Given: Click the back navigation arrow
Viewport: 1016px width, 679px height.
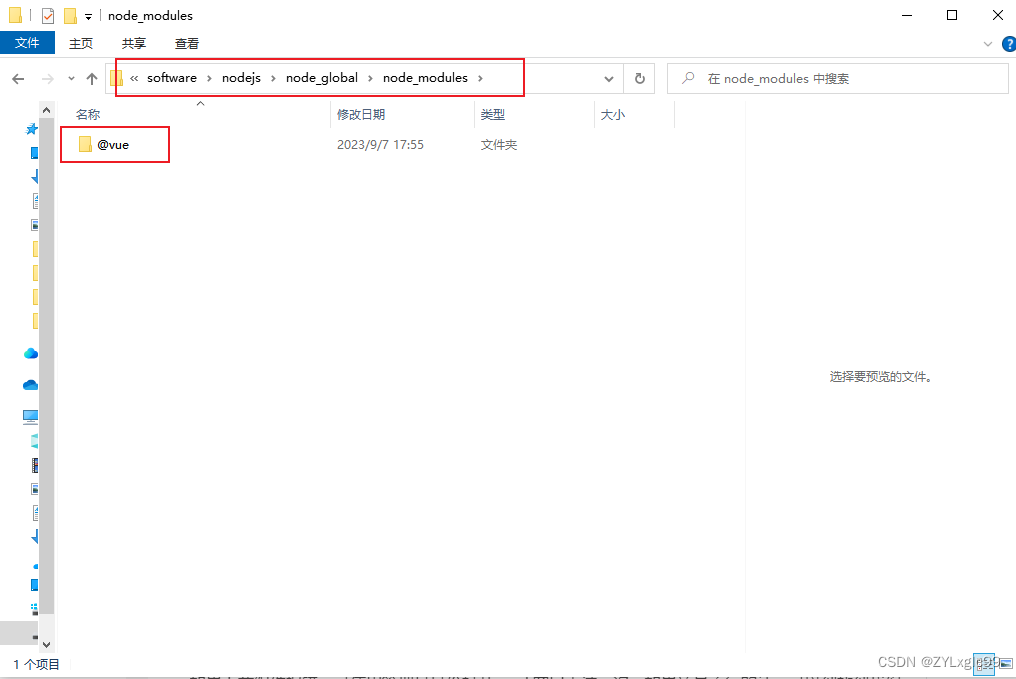Looking at the screenshot, I should coord(20,77).
